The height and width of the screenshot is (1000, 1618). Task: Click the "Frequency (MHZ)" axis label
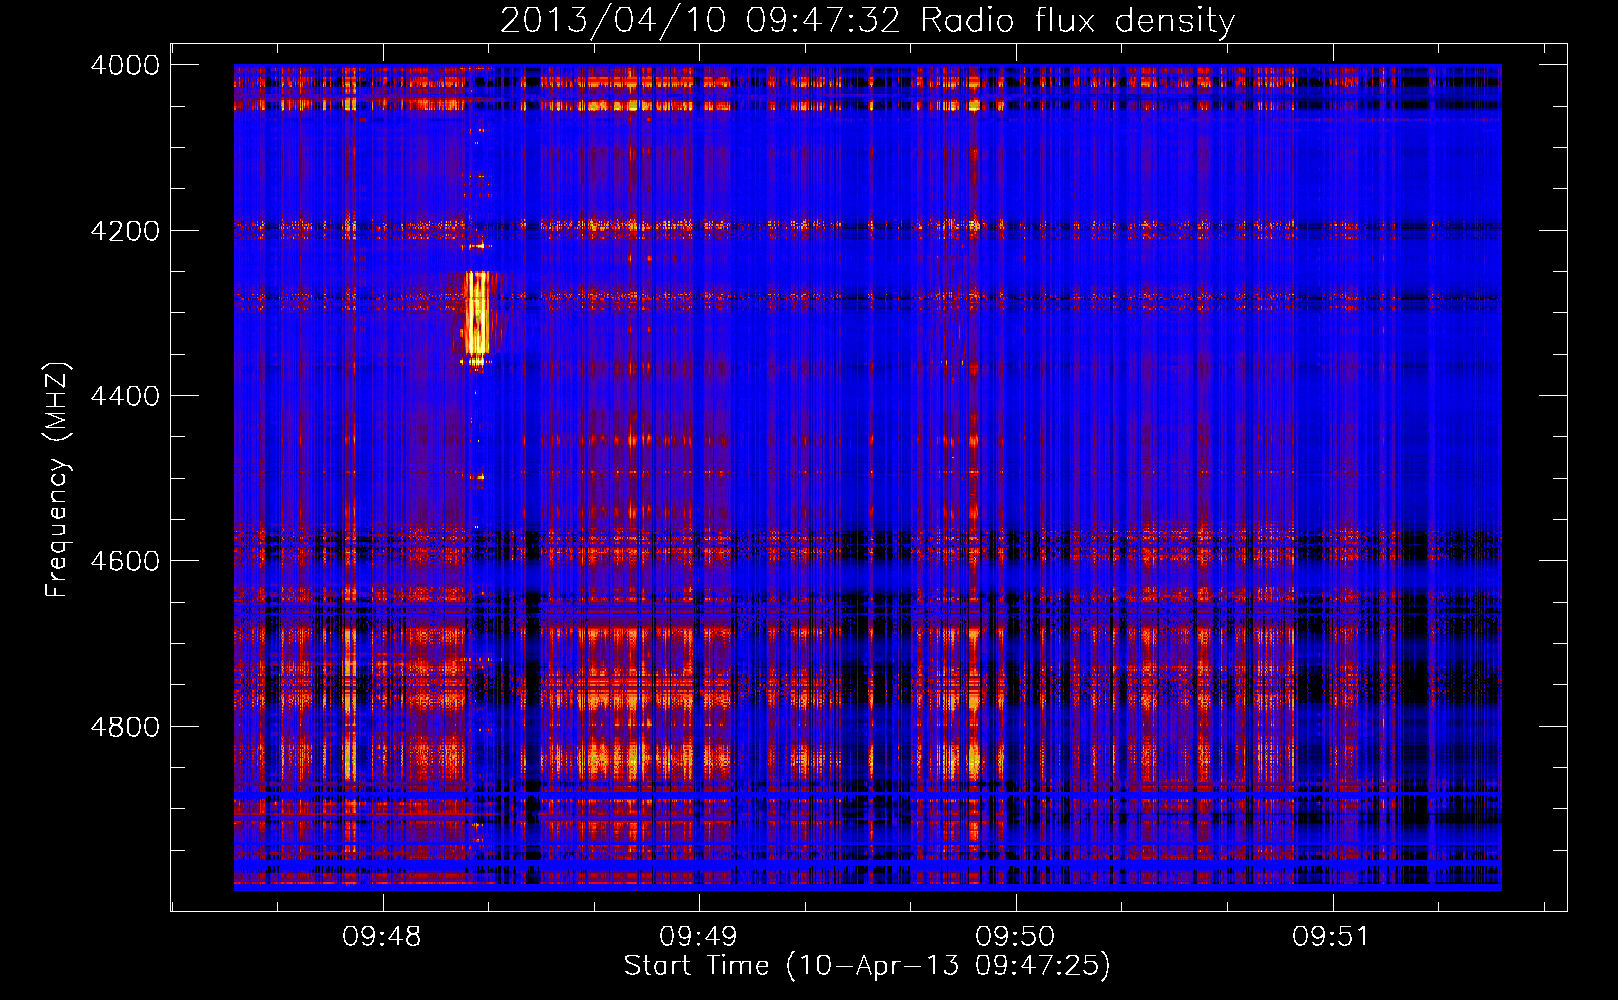58,480
